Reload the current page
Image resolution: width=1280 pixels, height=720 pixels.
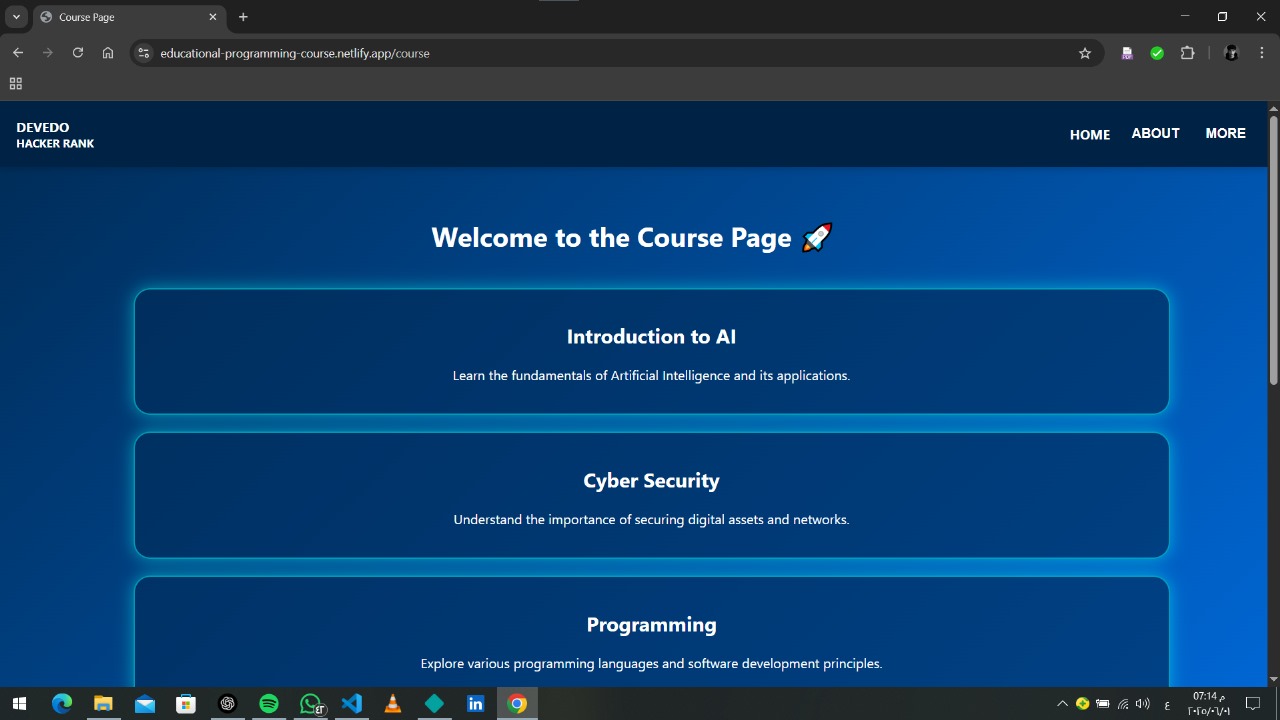coord(77,53)
